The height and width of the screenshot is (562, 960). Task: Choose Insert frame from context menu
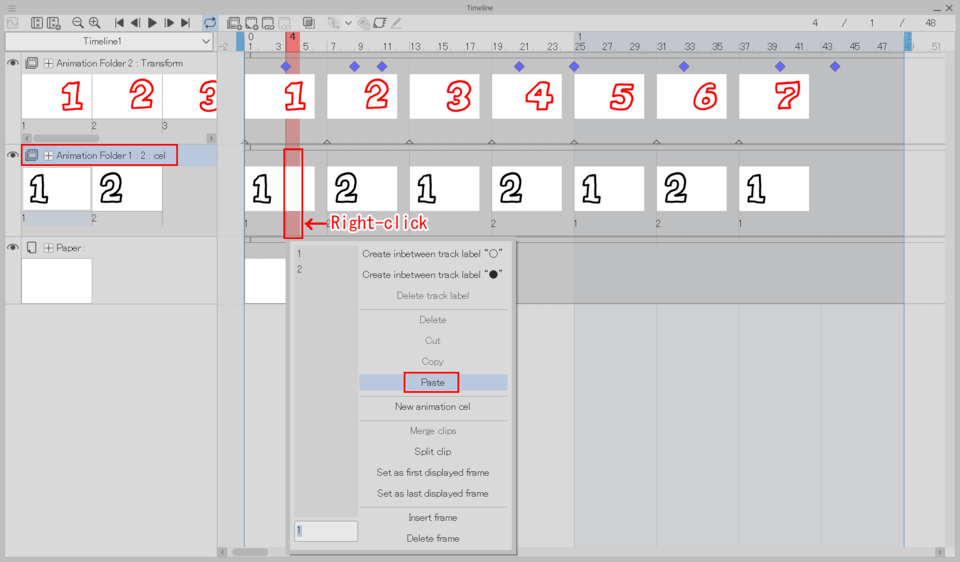[433, 518]
